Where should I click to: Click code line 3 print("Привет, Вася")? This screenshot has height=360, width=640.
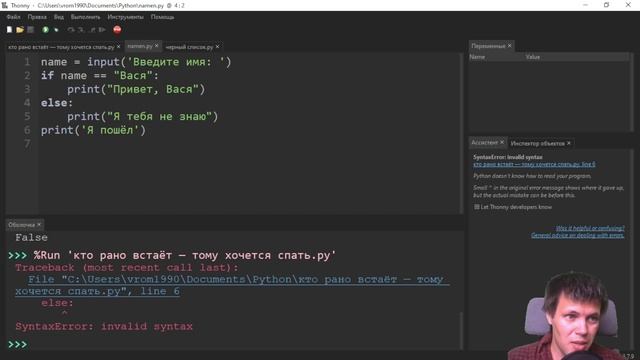[x=136, y=89]
